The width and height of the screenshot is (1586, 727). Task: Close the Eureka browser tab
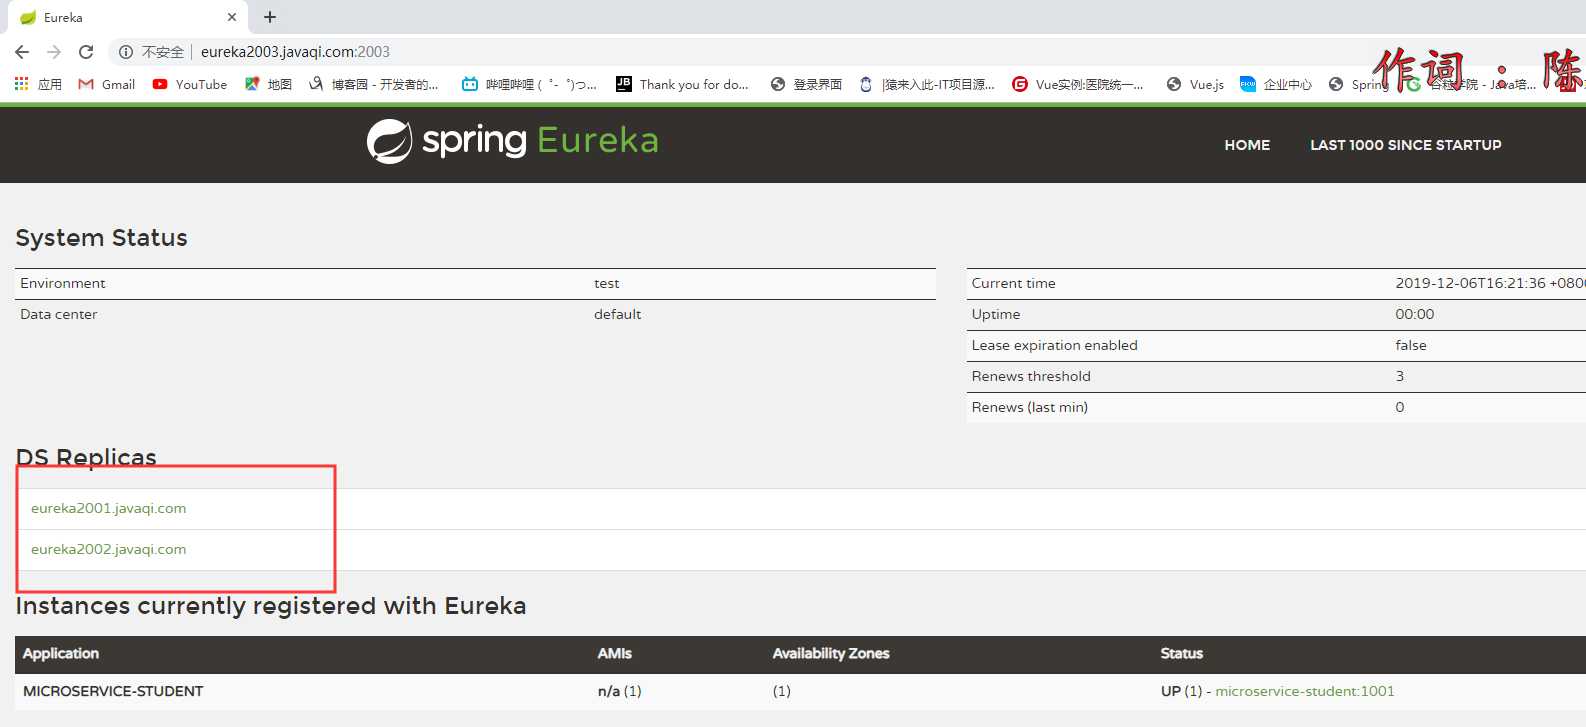(x=232, y=17)
